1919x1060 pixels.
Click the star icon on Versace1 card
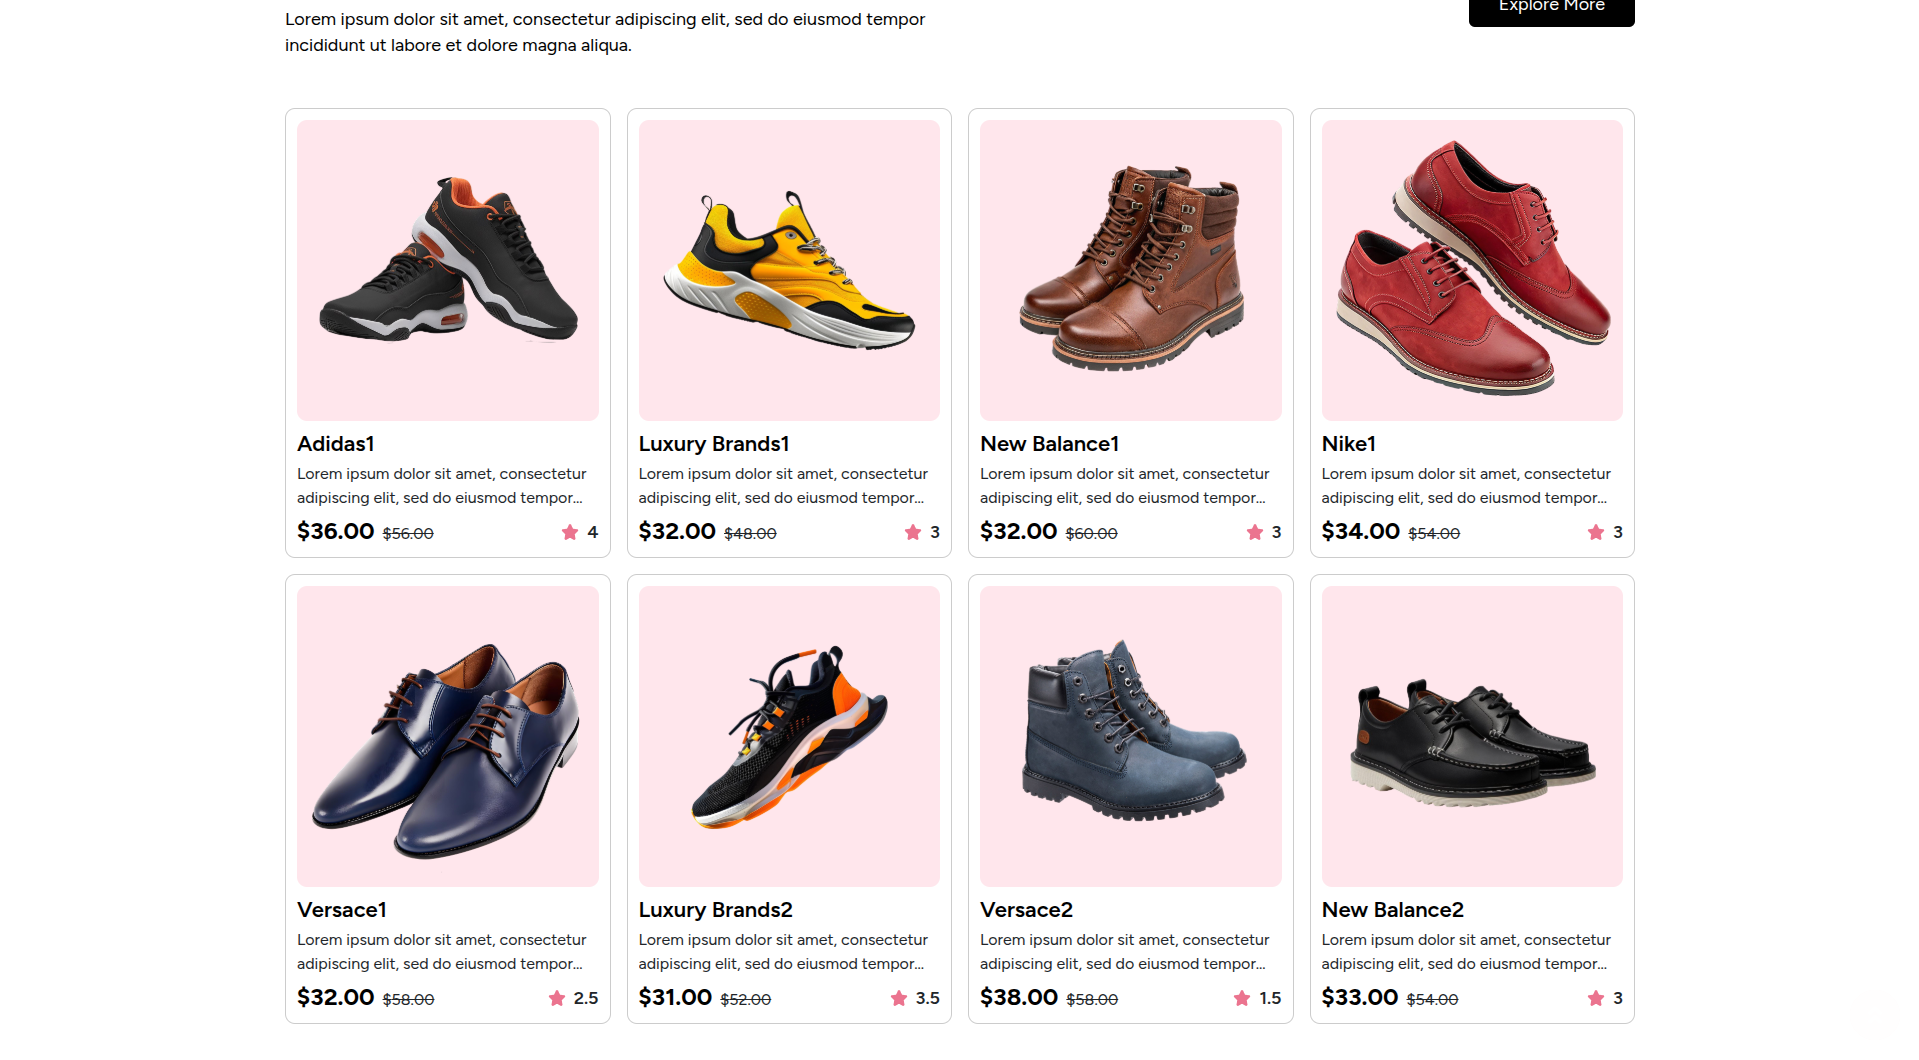[x=557, y=998]
